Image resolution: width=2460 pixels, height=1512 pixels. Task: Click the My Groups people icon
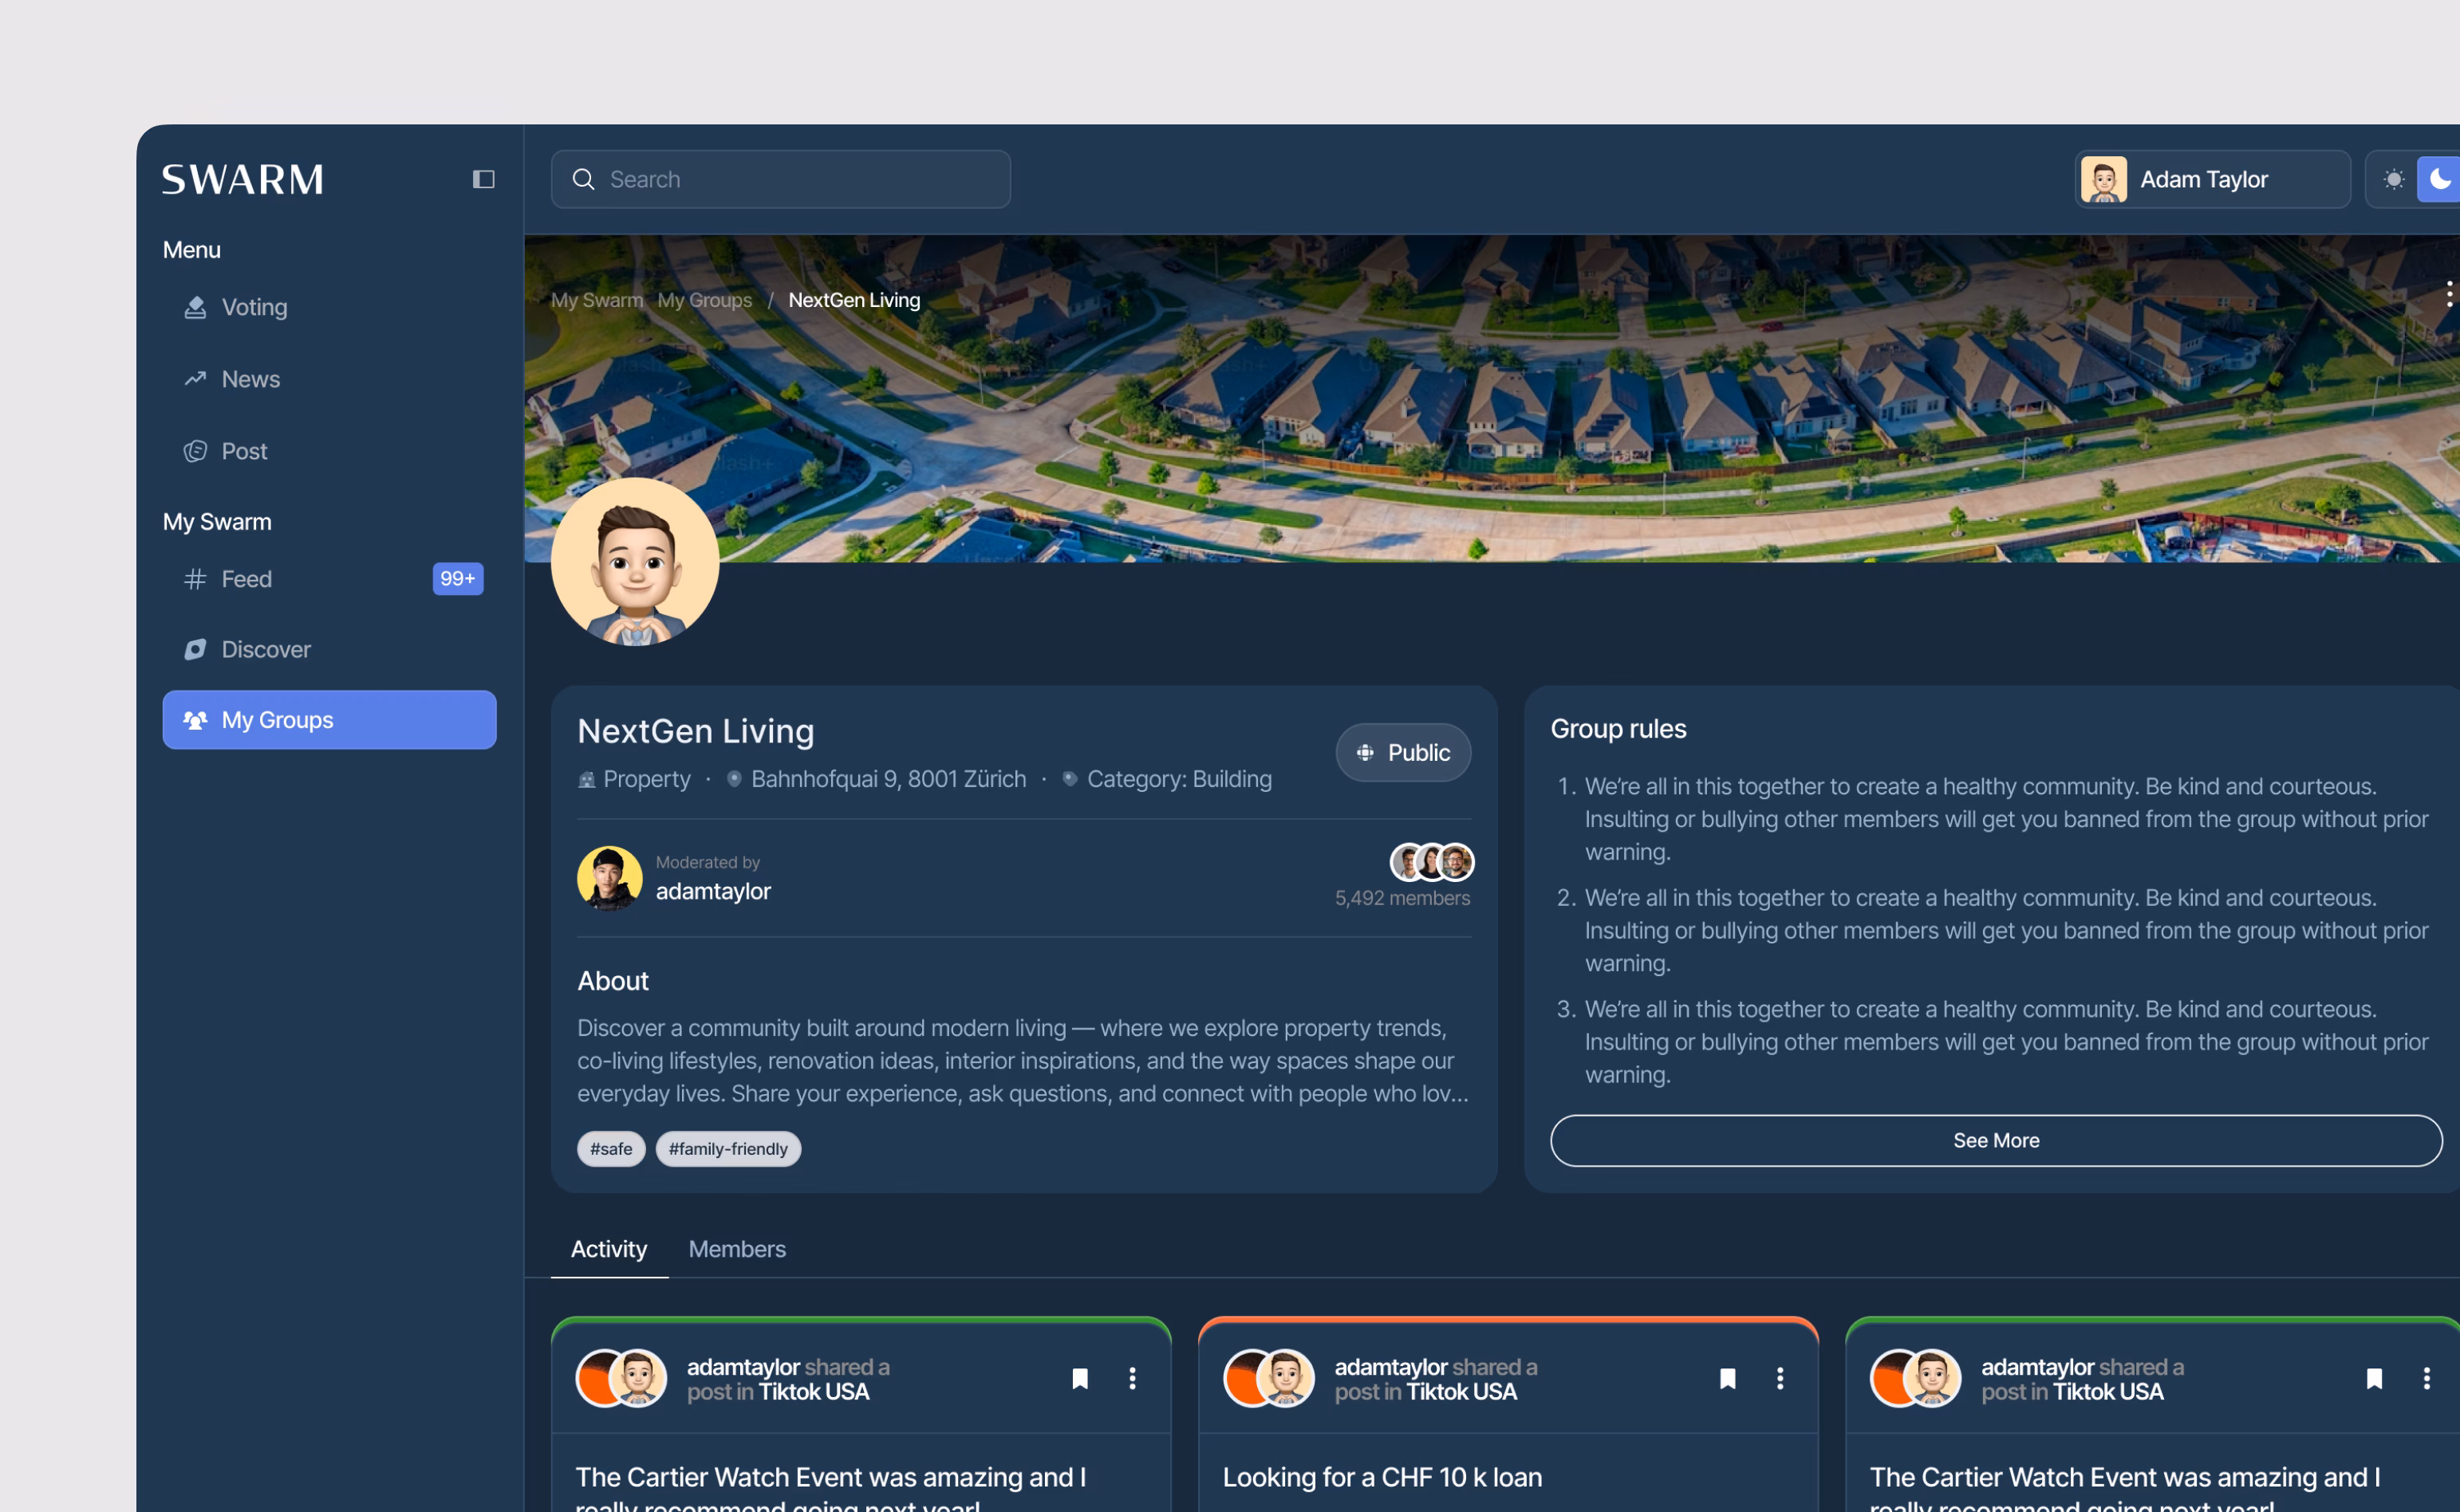[195, 720]
